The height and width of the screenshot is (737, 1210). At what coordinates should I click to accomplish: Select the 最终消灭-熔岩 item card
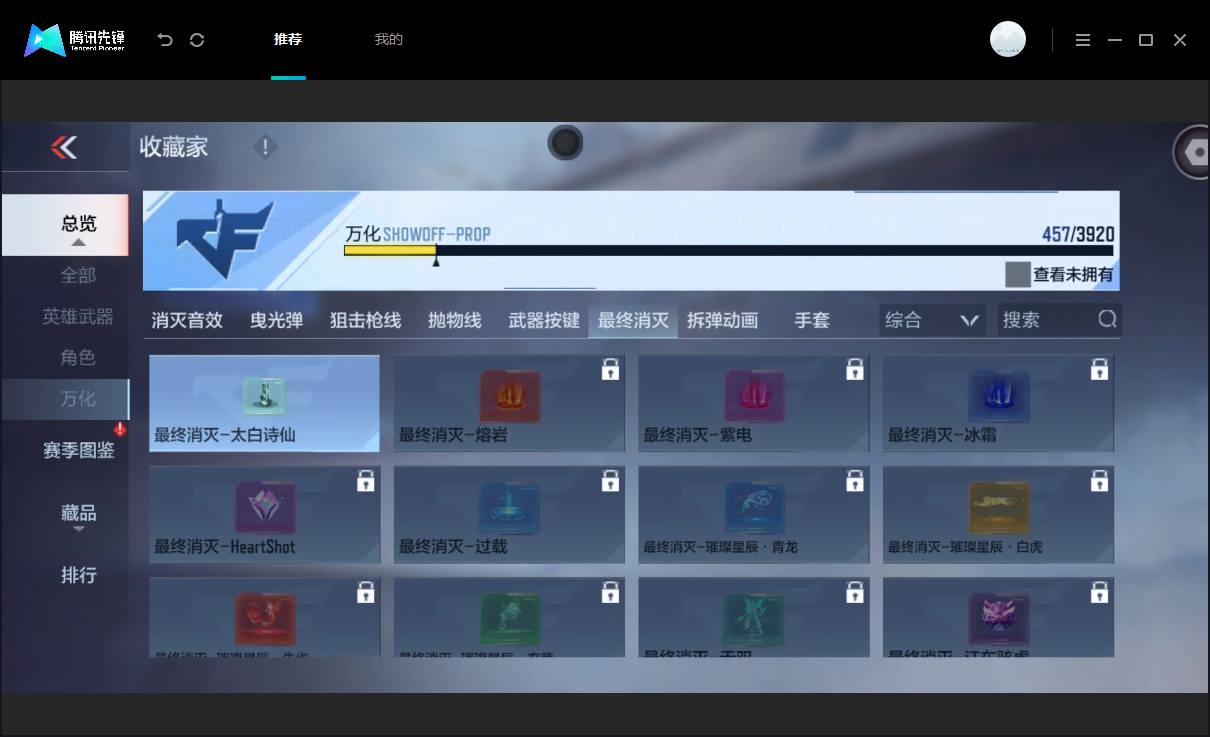pyautogui.click(x=509, y=403)
